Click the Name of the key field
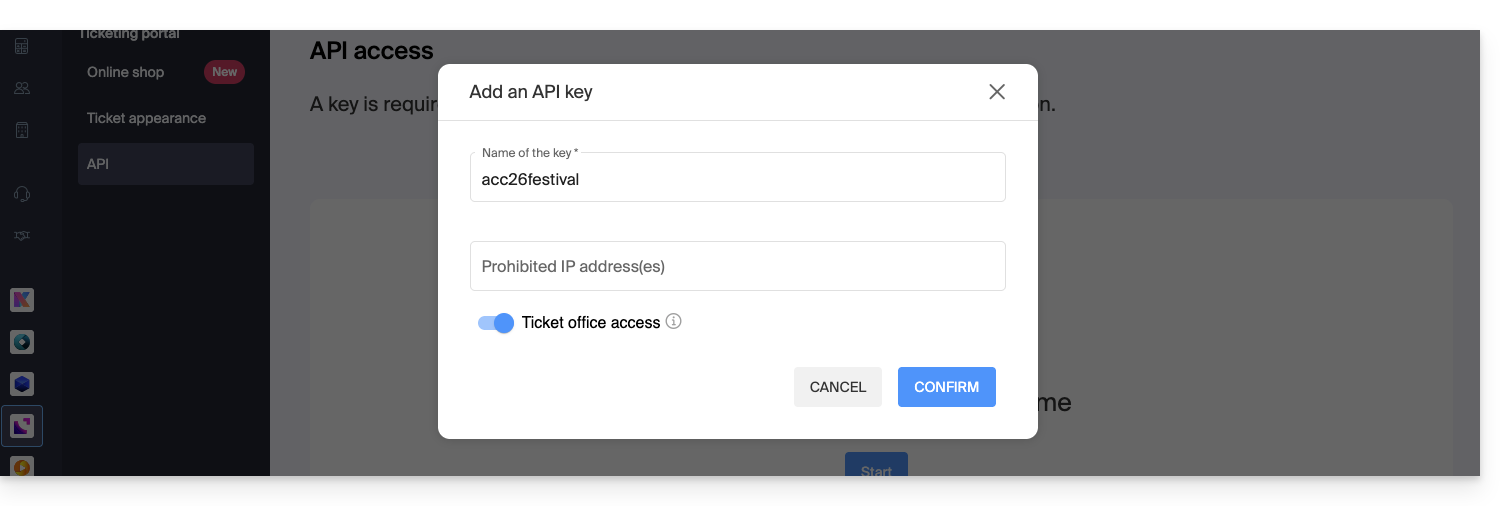 (737, 180)
